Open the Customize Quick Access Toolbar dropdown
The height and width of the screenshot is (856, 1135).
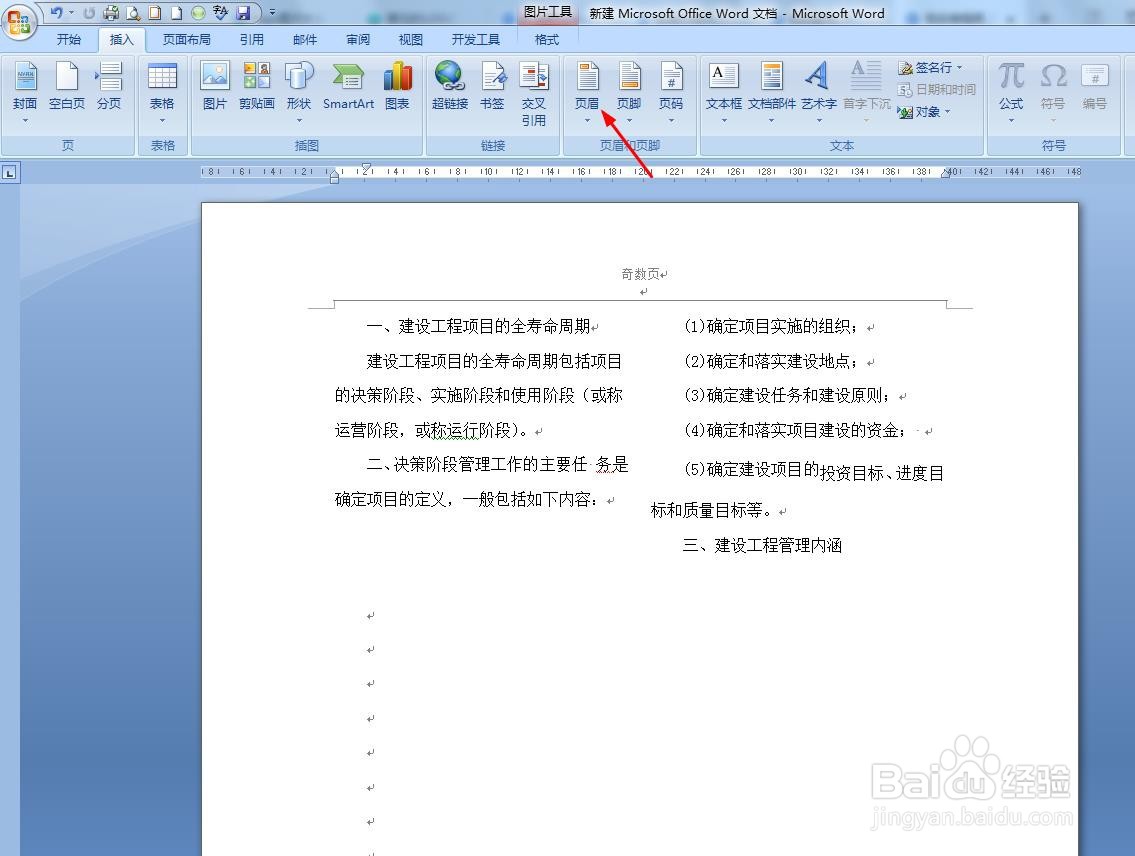tap(272, 12)
